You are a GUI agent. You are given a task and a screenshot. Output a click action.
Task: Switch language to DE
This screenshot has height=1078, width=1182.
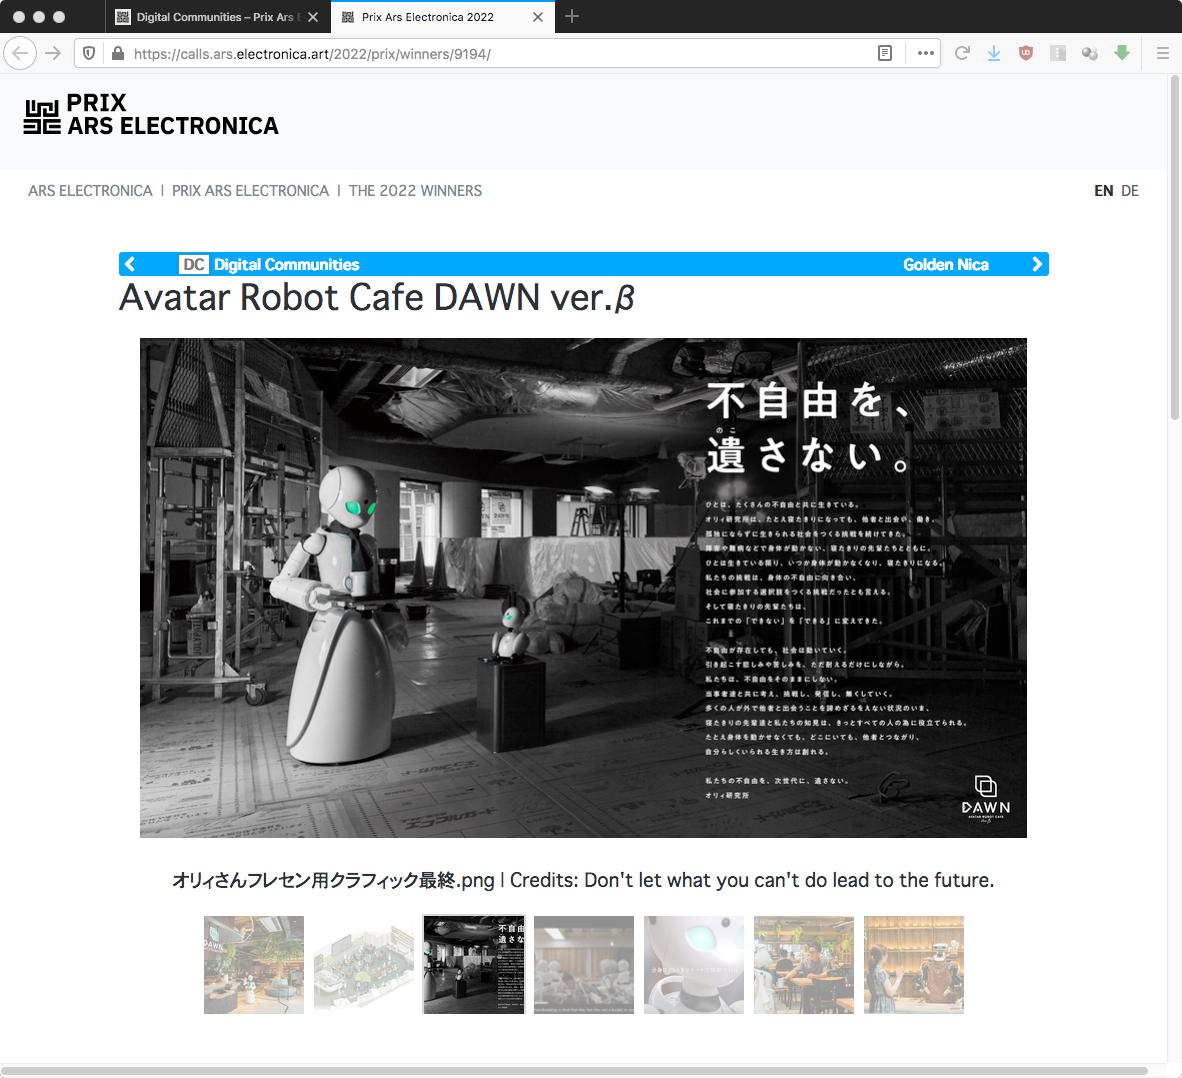(x=1129, y=191)
